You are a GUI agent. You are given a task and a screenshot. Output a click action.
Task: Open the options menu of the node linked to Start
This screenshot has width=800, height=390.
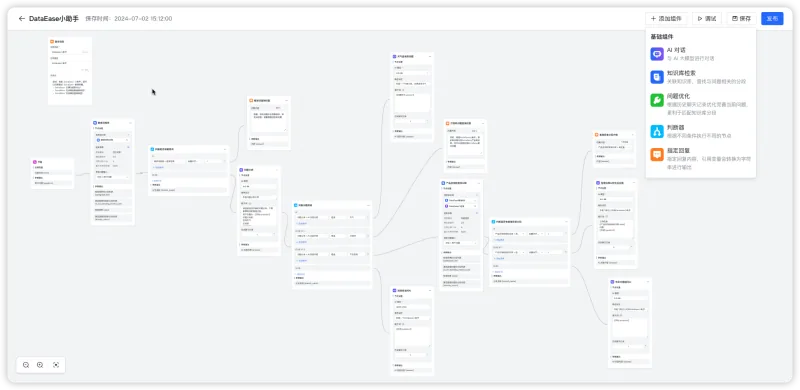131,123
